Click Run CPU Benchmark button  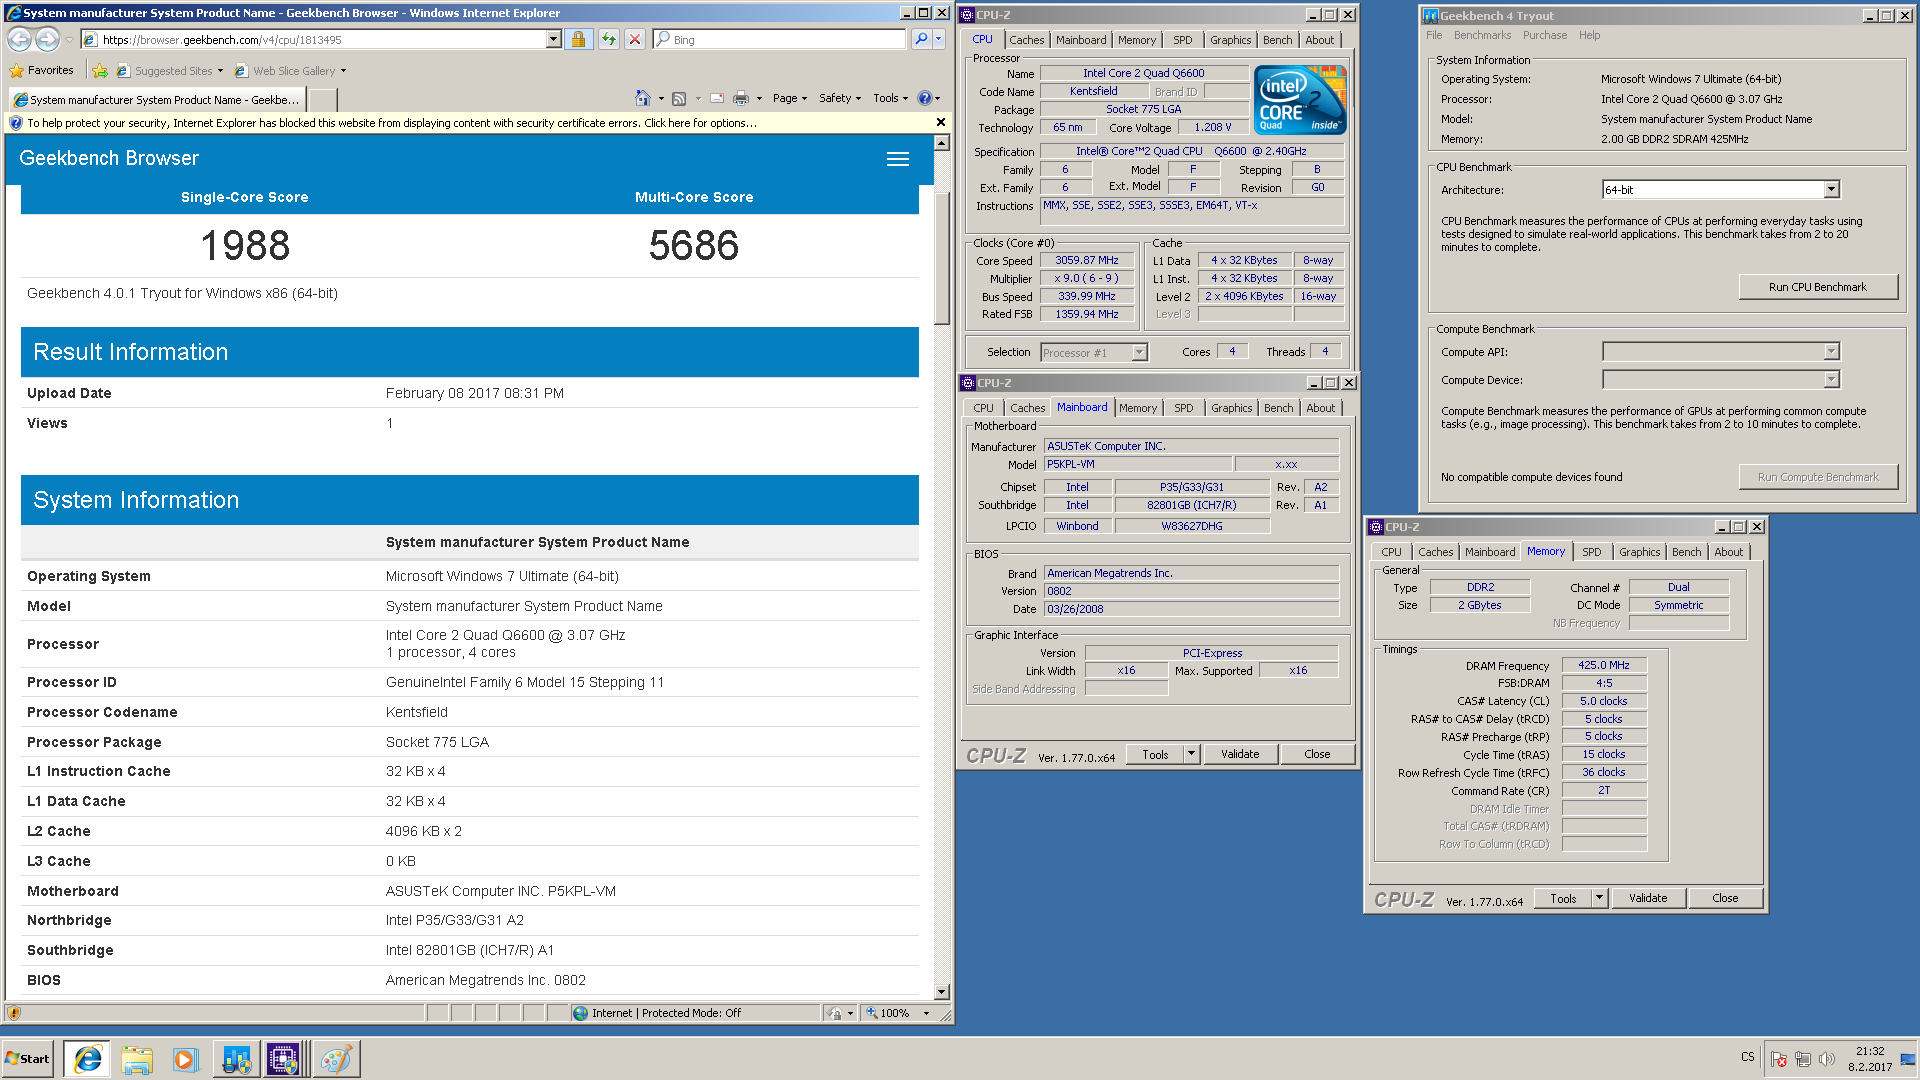click(x=1818, y=287)
